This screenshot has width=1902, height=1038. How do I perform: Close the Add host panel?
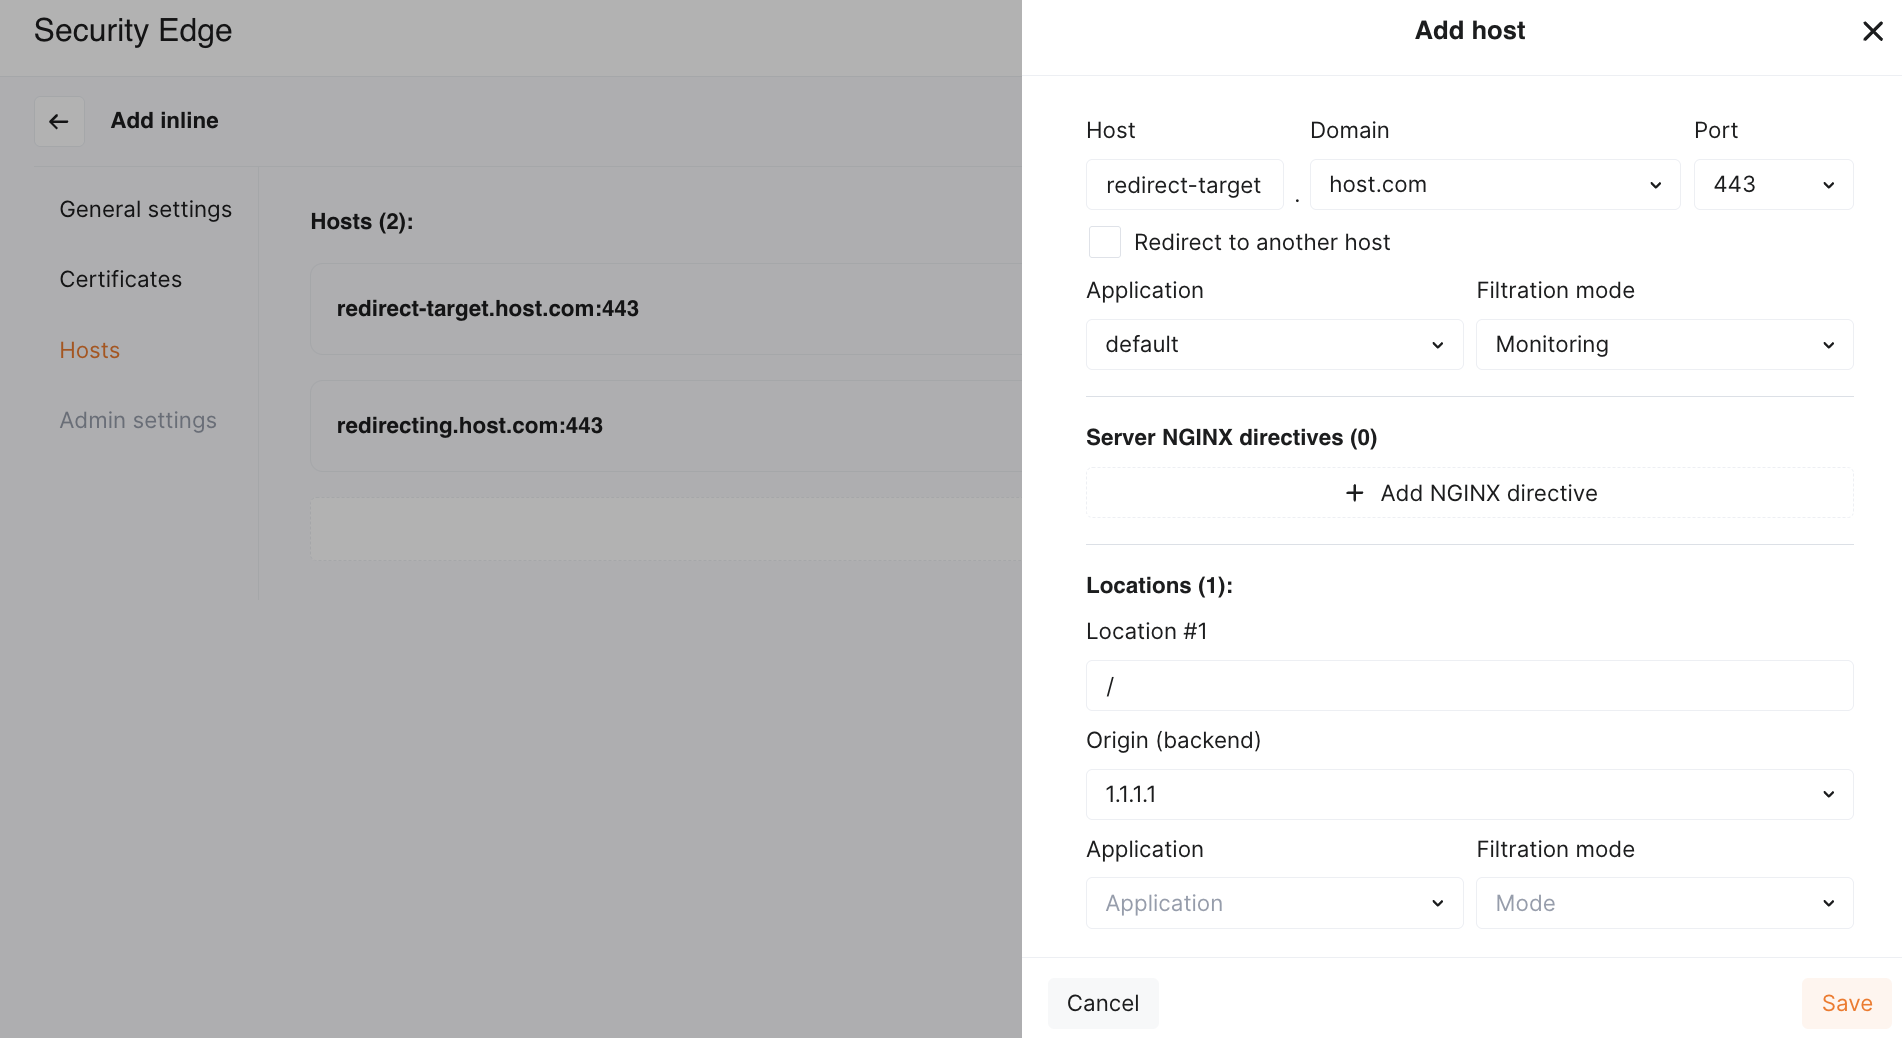[1873, 31]
